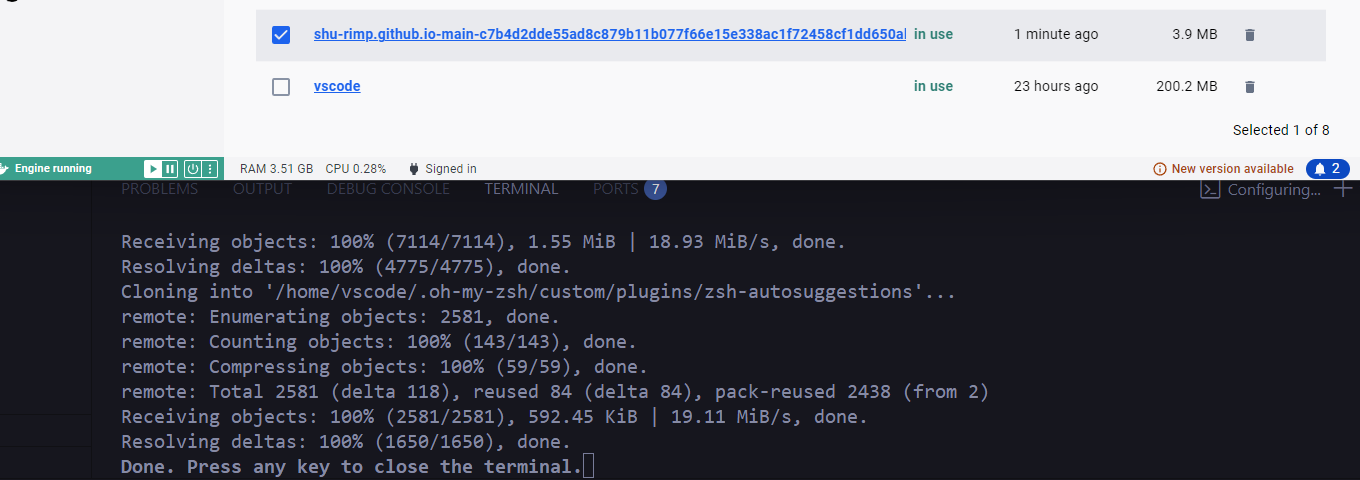This screenshot has width=1360, height=480.
Task: Click the engine power quit icon
Action: tap(193, 169)
